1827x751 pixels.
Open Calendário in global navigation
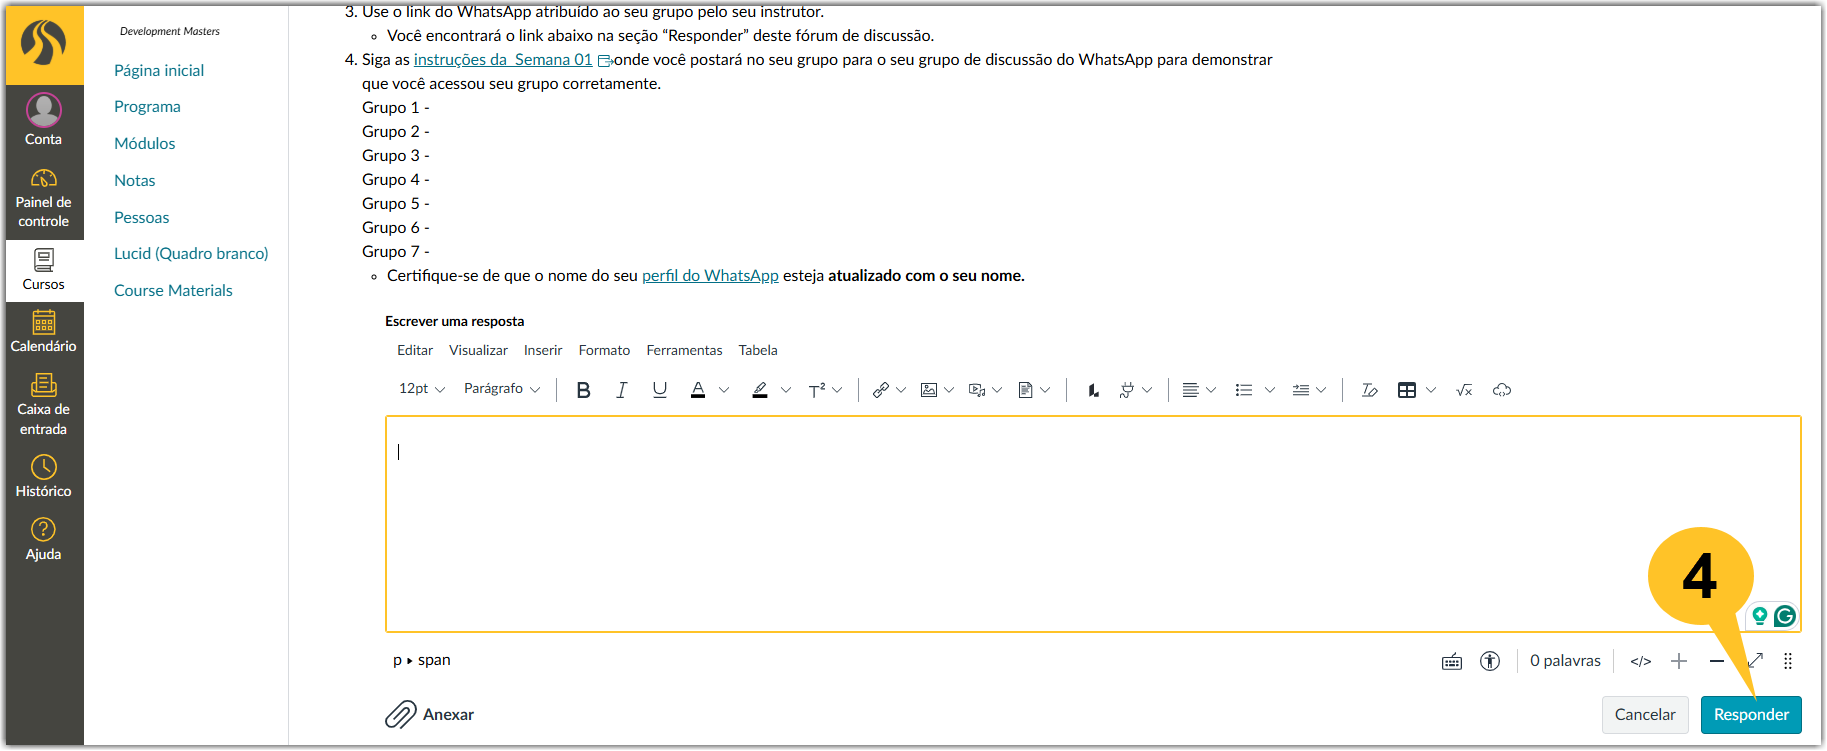[x=44, y=332]
